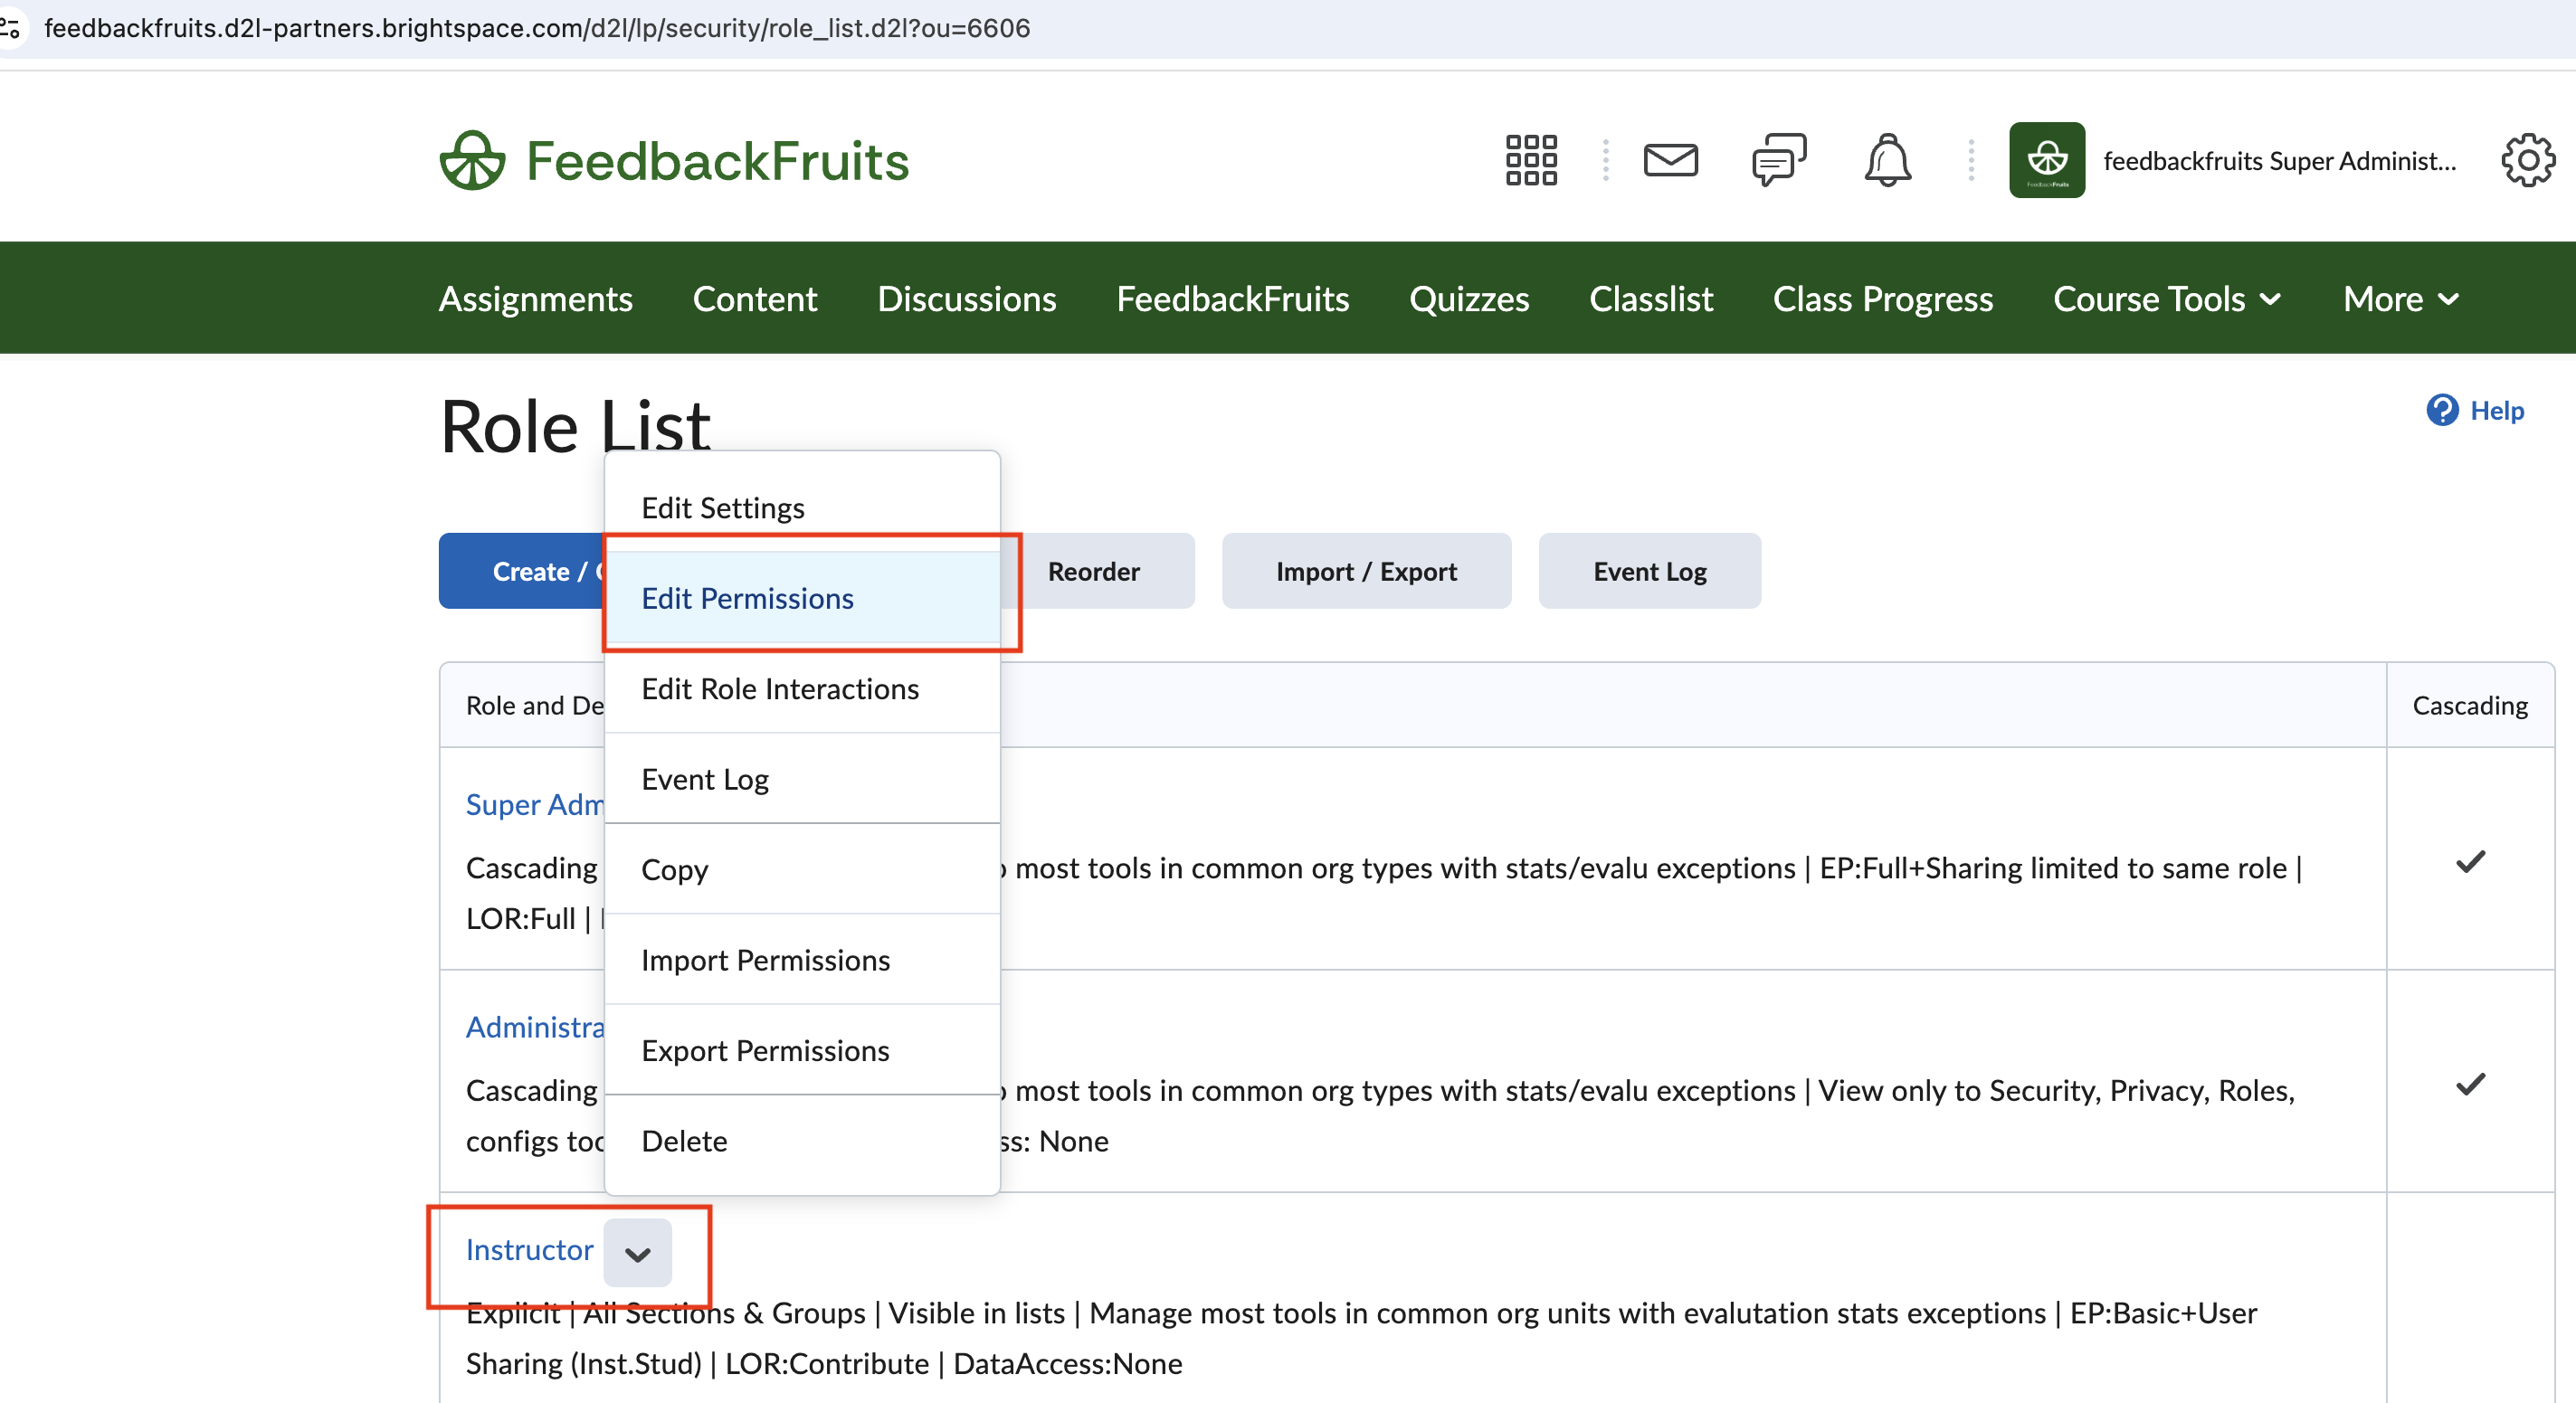The width and height of the screenshot is (2576, 1403).
Task: Expand the More navigation dropdown
Action: point(2400,298)
